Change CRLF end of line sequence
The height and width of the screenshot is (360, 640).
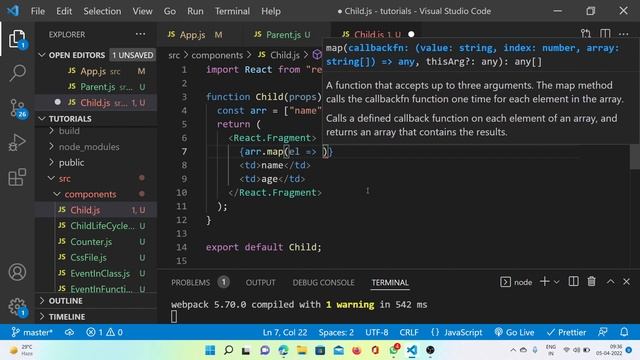coord(409,332)
